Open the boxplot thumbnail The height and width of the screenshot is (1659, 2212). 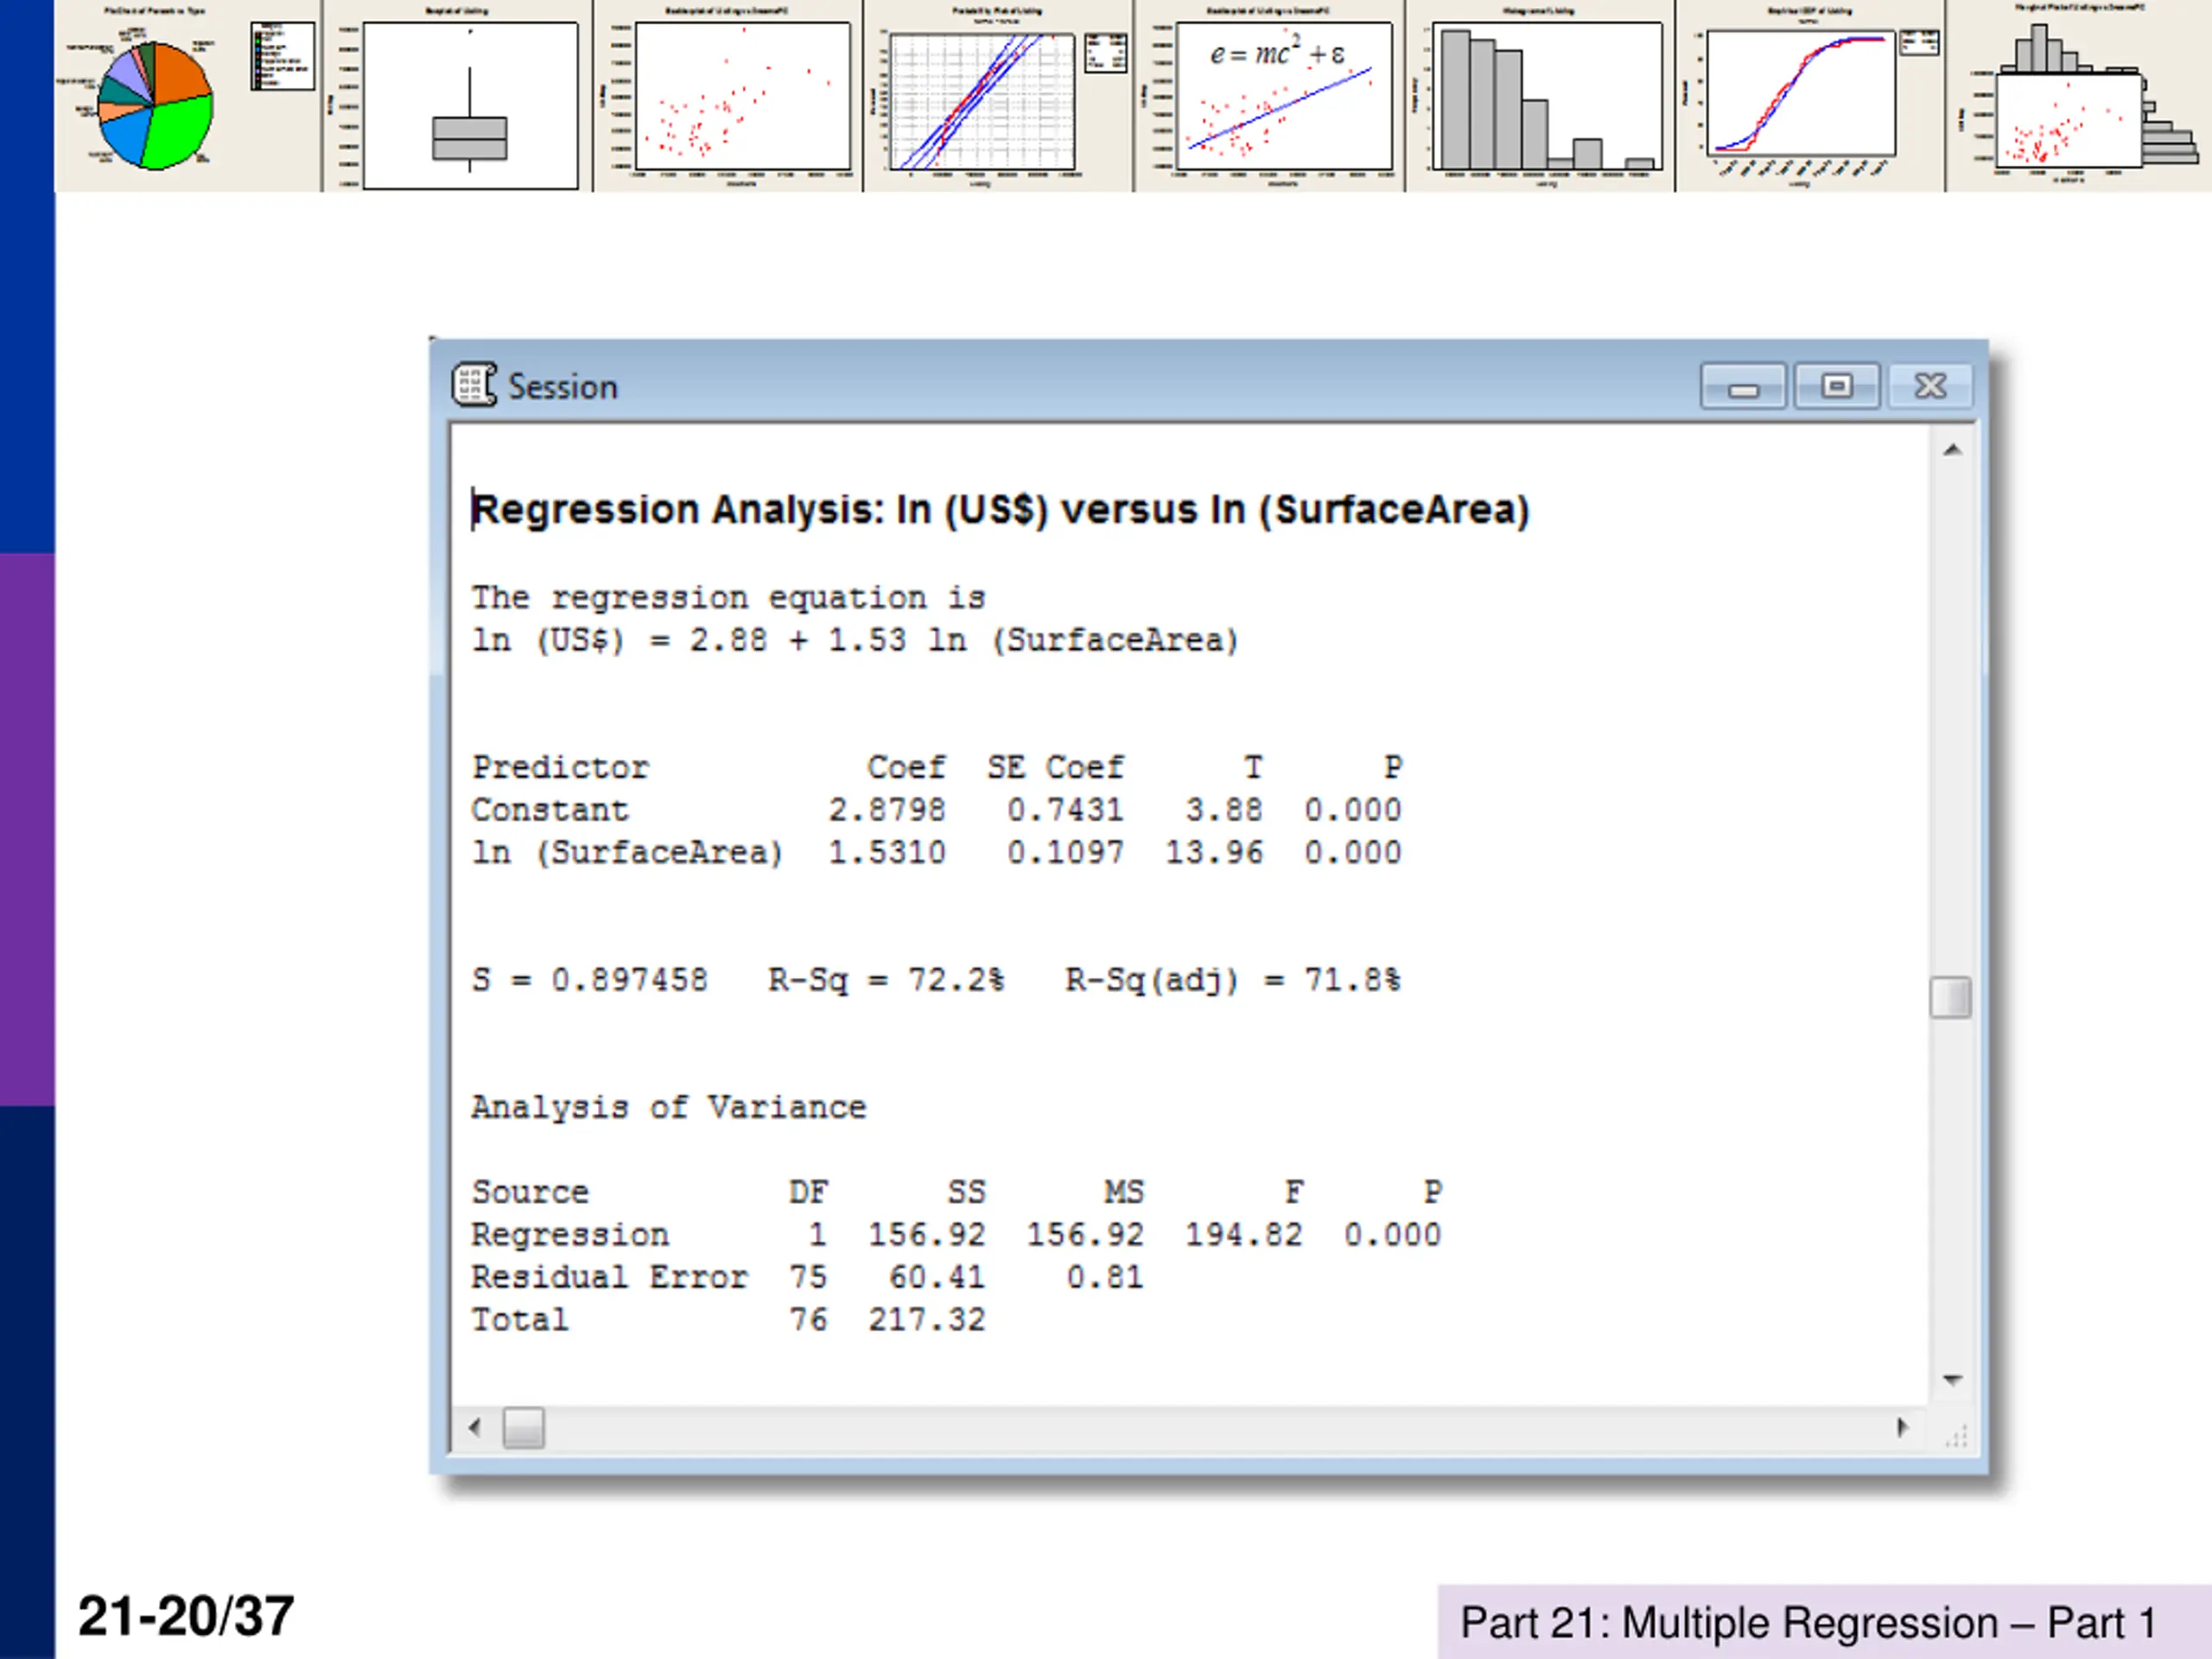point(458,95)
